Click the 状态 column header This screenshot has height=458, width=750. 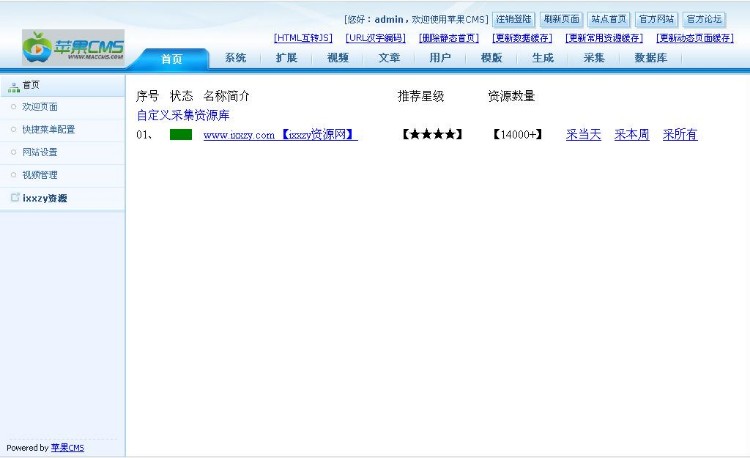point(181,96)
